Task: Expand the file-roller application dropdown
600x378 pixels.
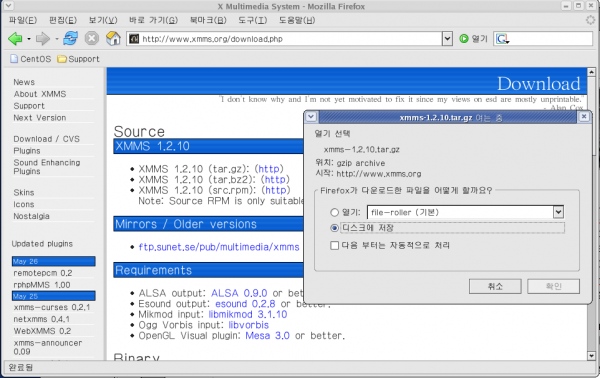Action: 558,212
